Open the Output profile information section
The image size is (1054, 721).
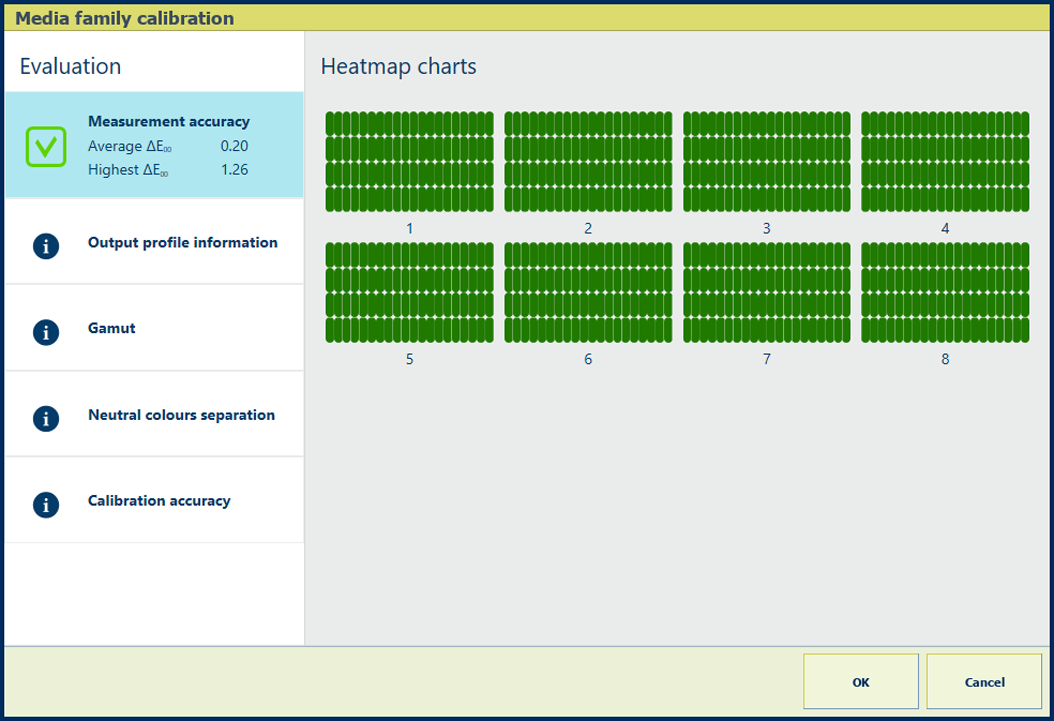(x=182, y=243)
